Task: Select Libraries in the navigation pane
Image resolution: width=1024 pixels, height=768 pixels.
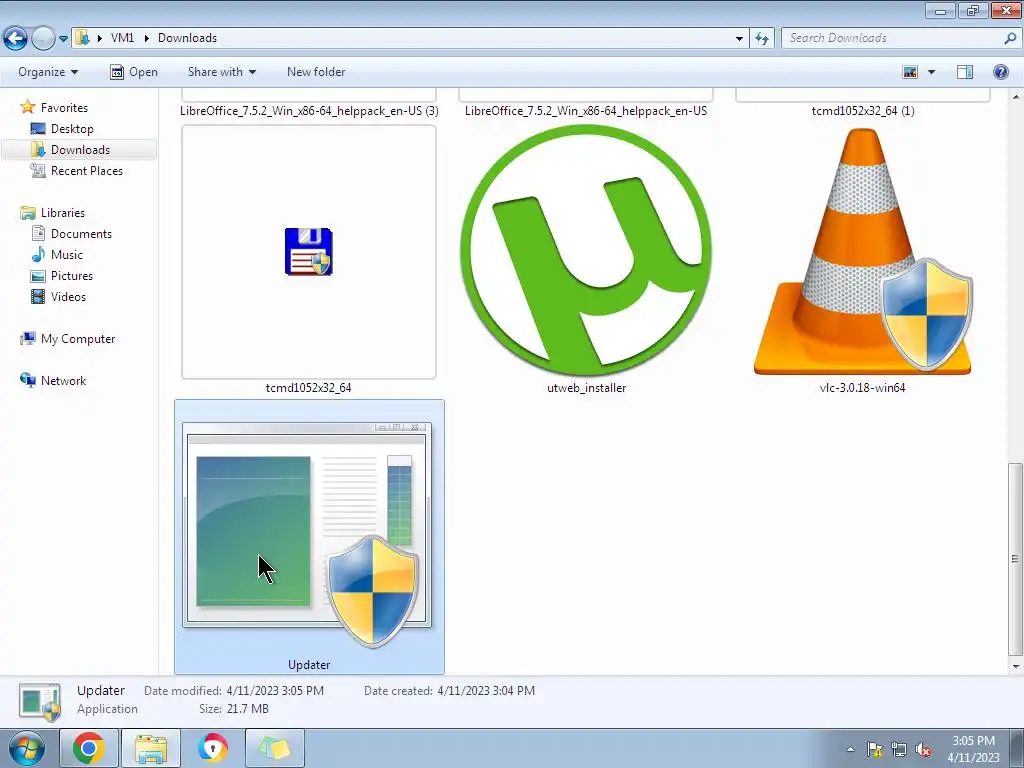Action: click(x=63, y=213)
